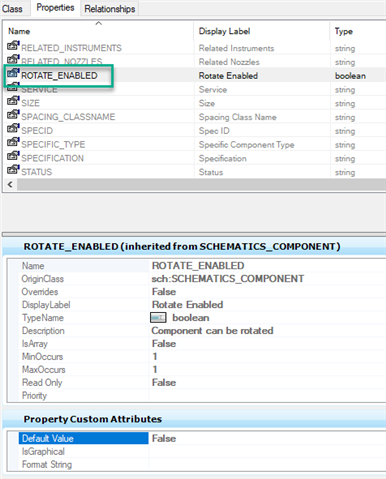This screenshot has width=386, height=479.
Task: Click the SPECID property icon
Action: click(13, 128)
